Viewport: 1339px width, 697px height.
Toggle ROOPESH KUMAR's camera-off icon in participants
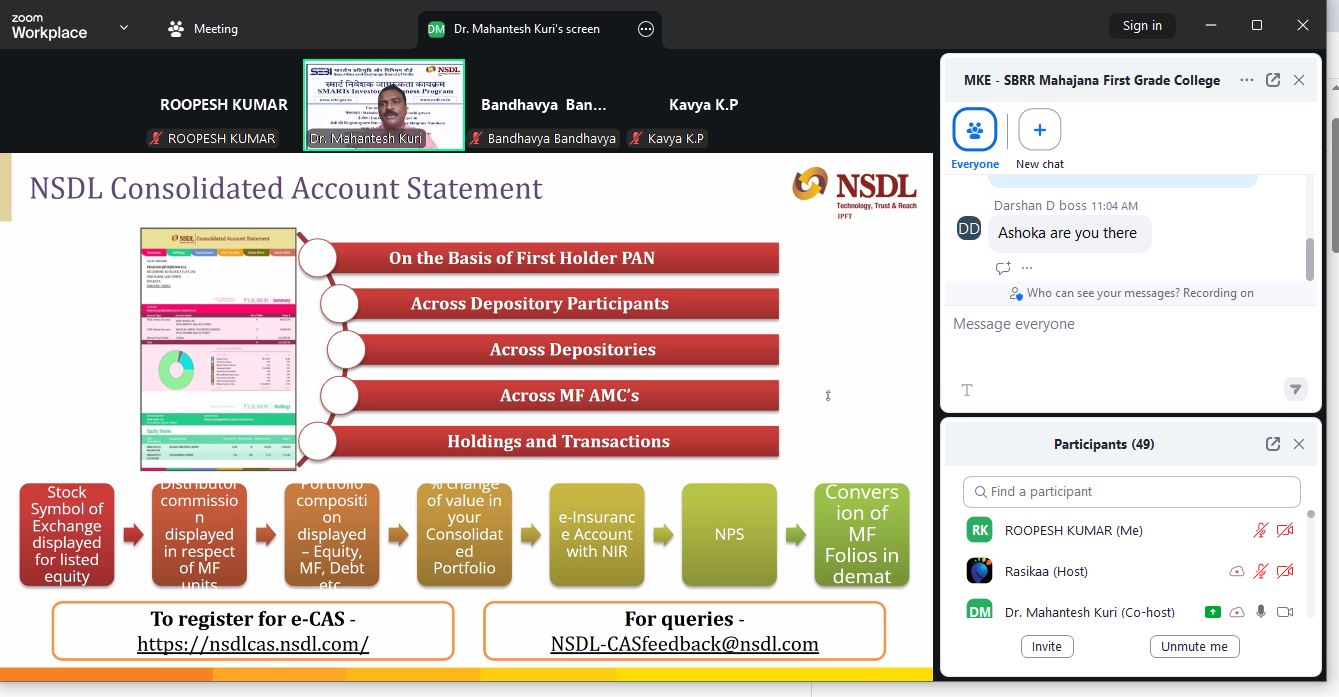pos(1285,530)
